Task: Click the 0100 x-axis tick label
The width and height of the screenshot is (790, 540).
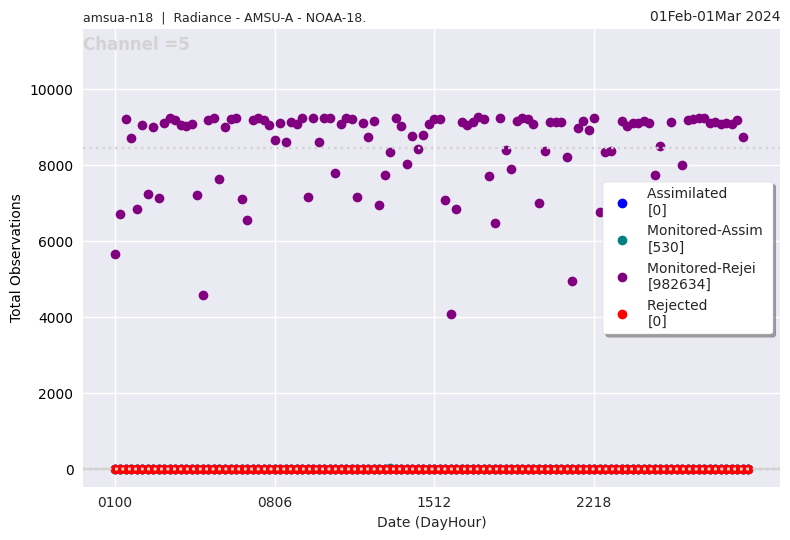Action: [x=115, y=502]
